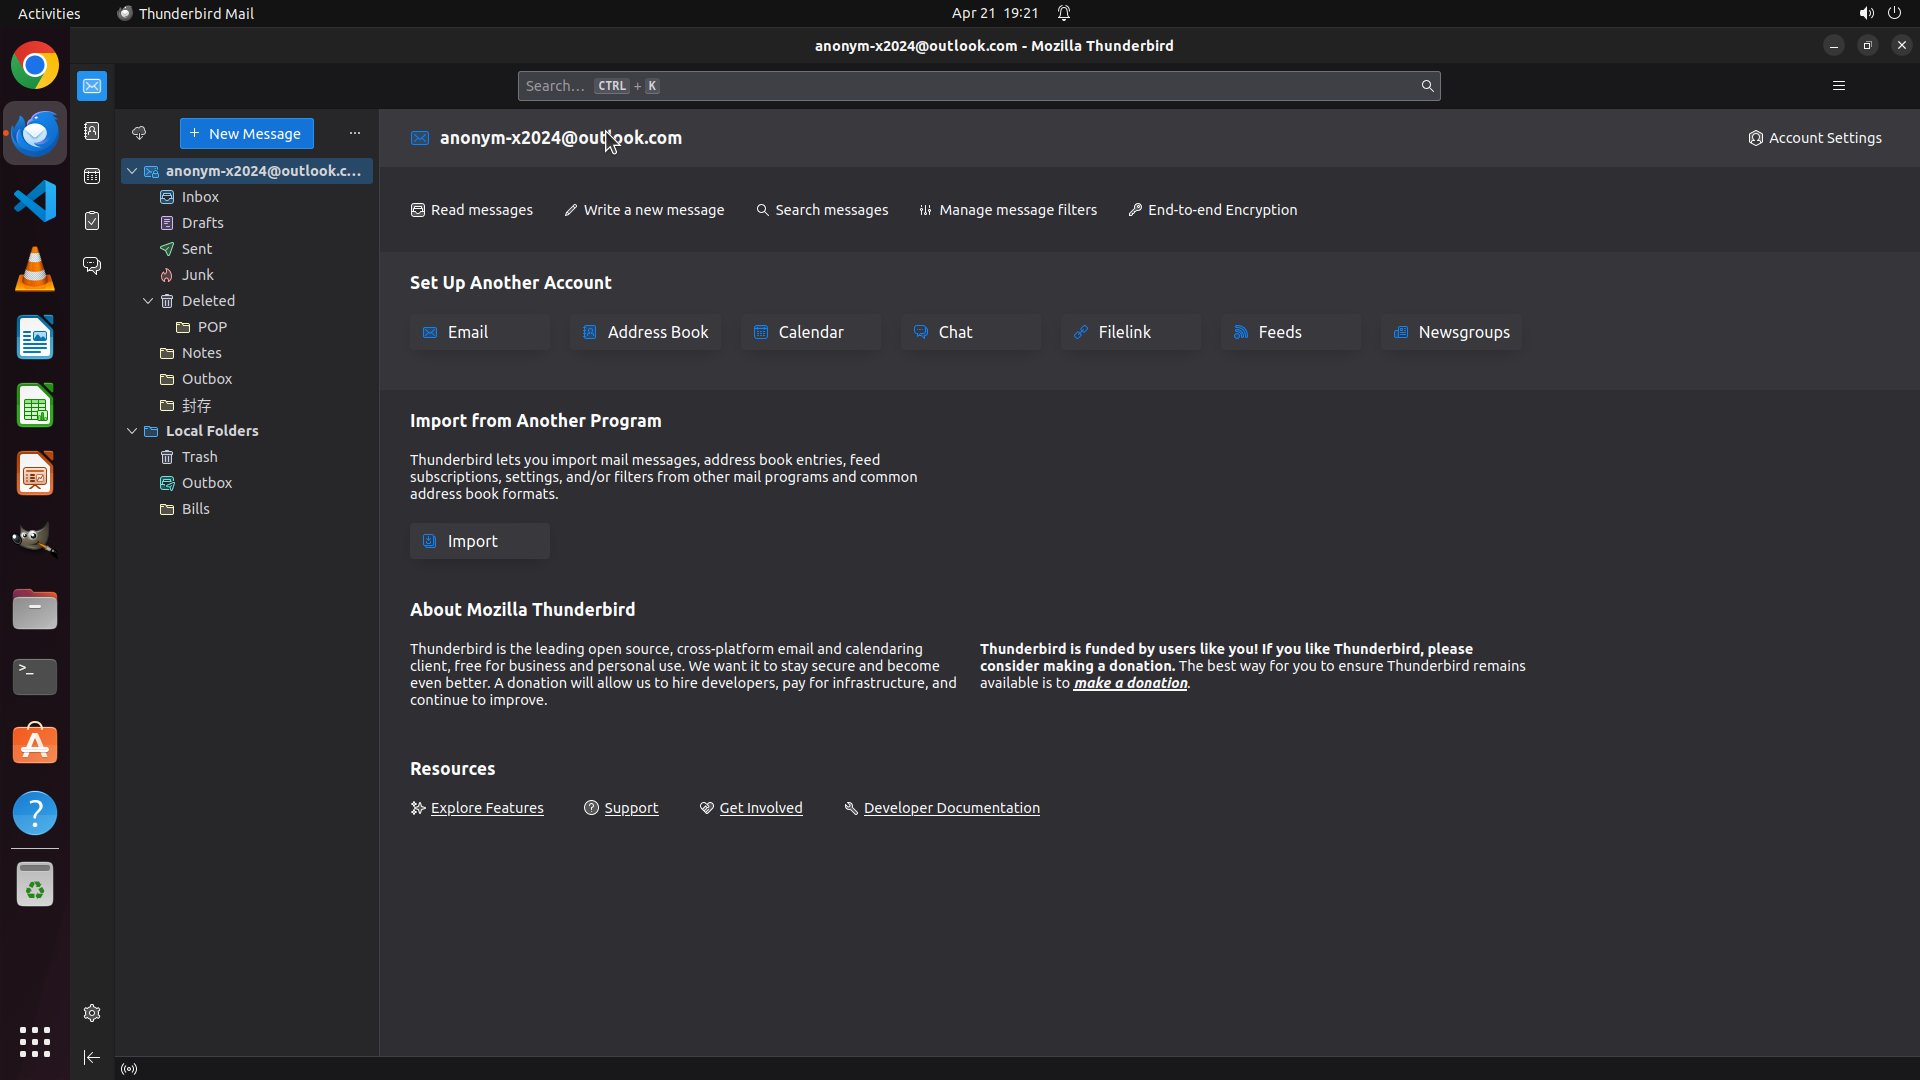This screenshot has height=1080, width=1920.
Task: Open the Tasks space icon
Action: [x=92, y=221]
